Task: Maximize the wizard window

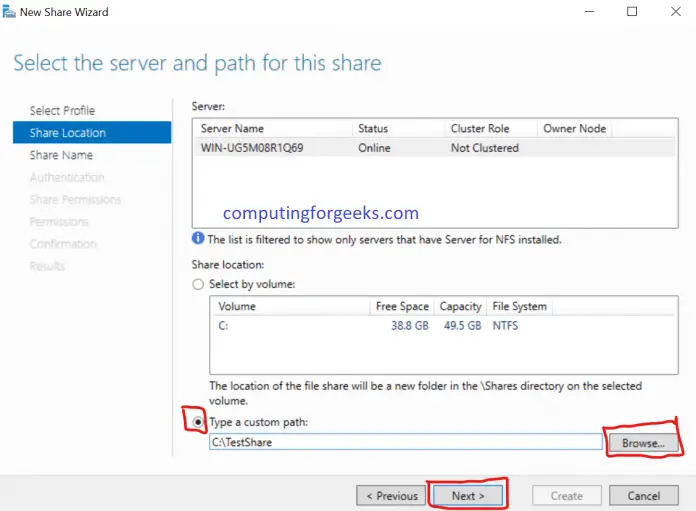Action: (x=632, y=12)
